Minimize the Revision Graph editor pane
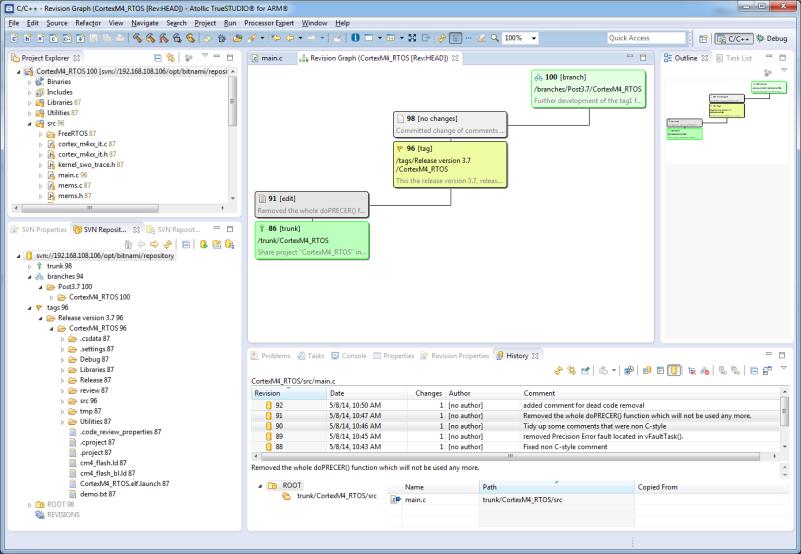The width and height of the screenshot is (801, 554). (x=629, y=58)
